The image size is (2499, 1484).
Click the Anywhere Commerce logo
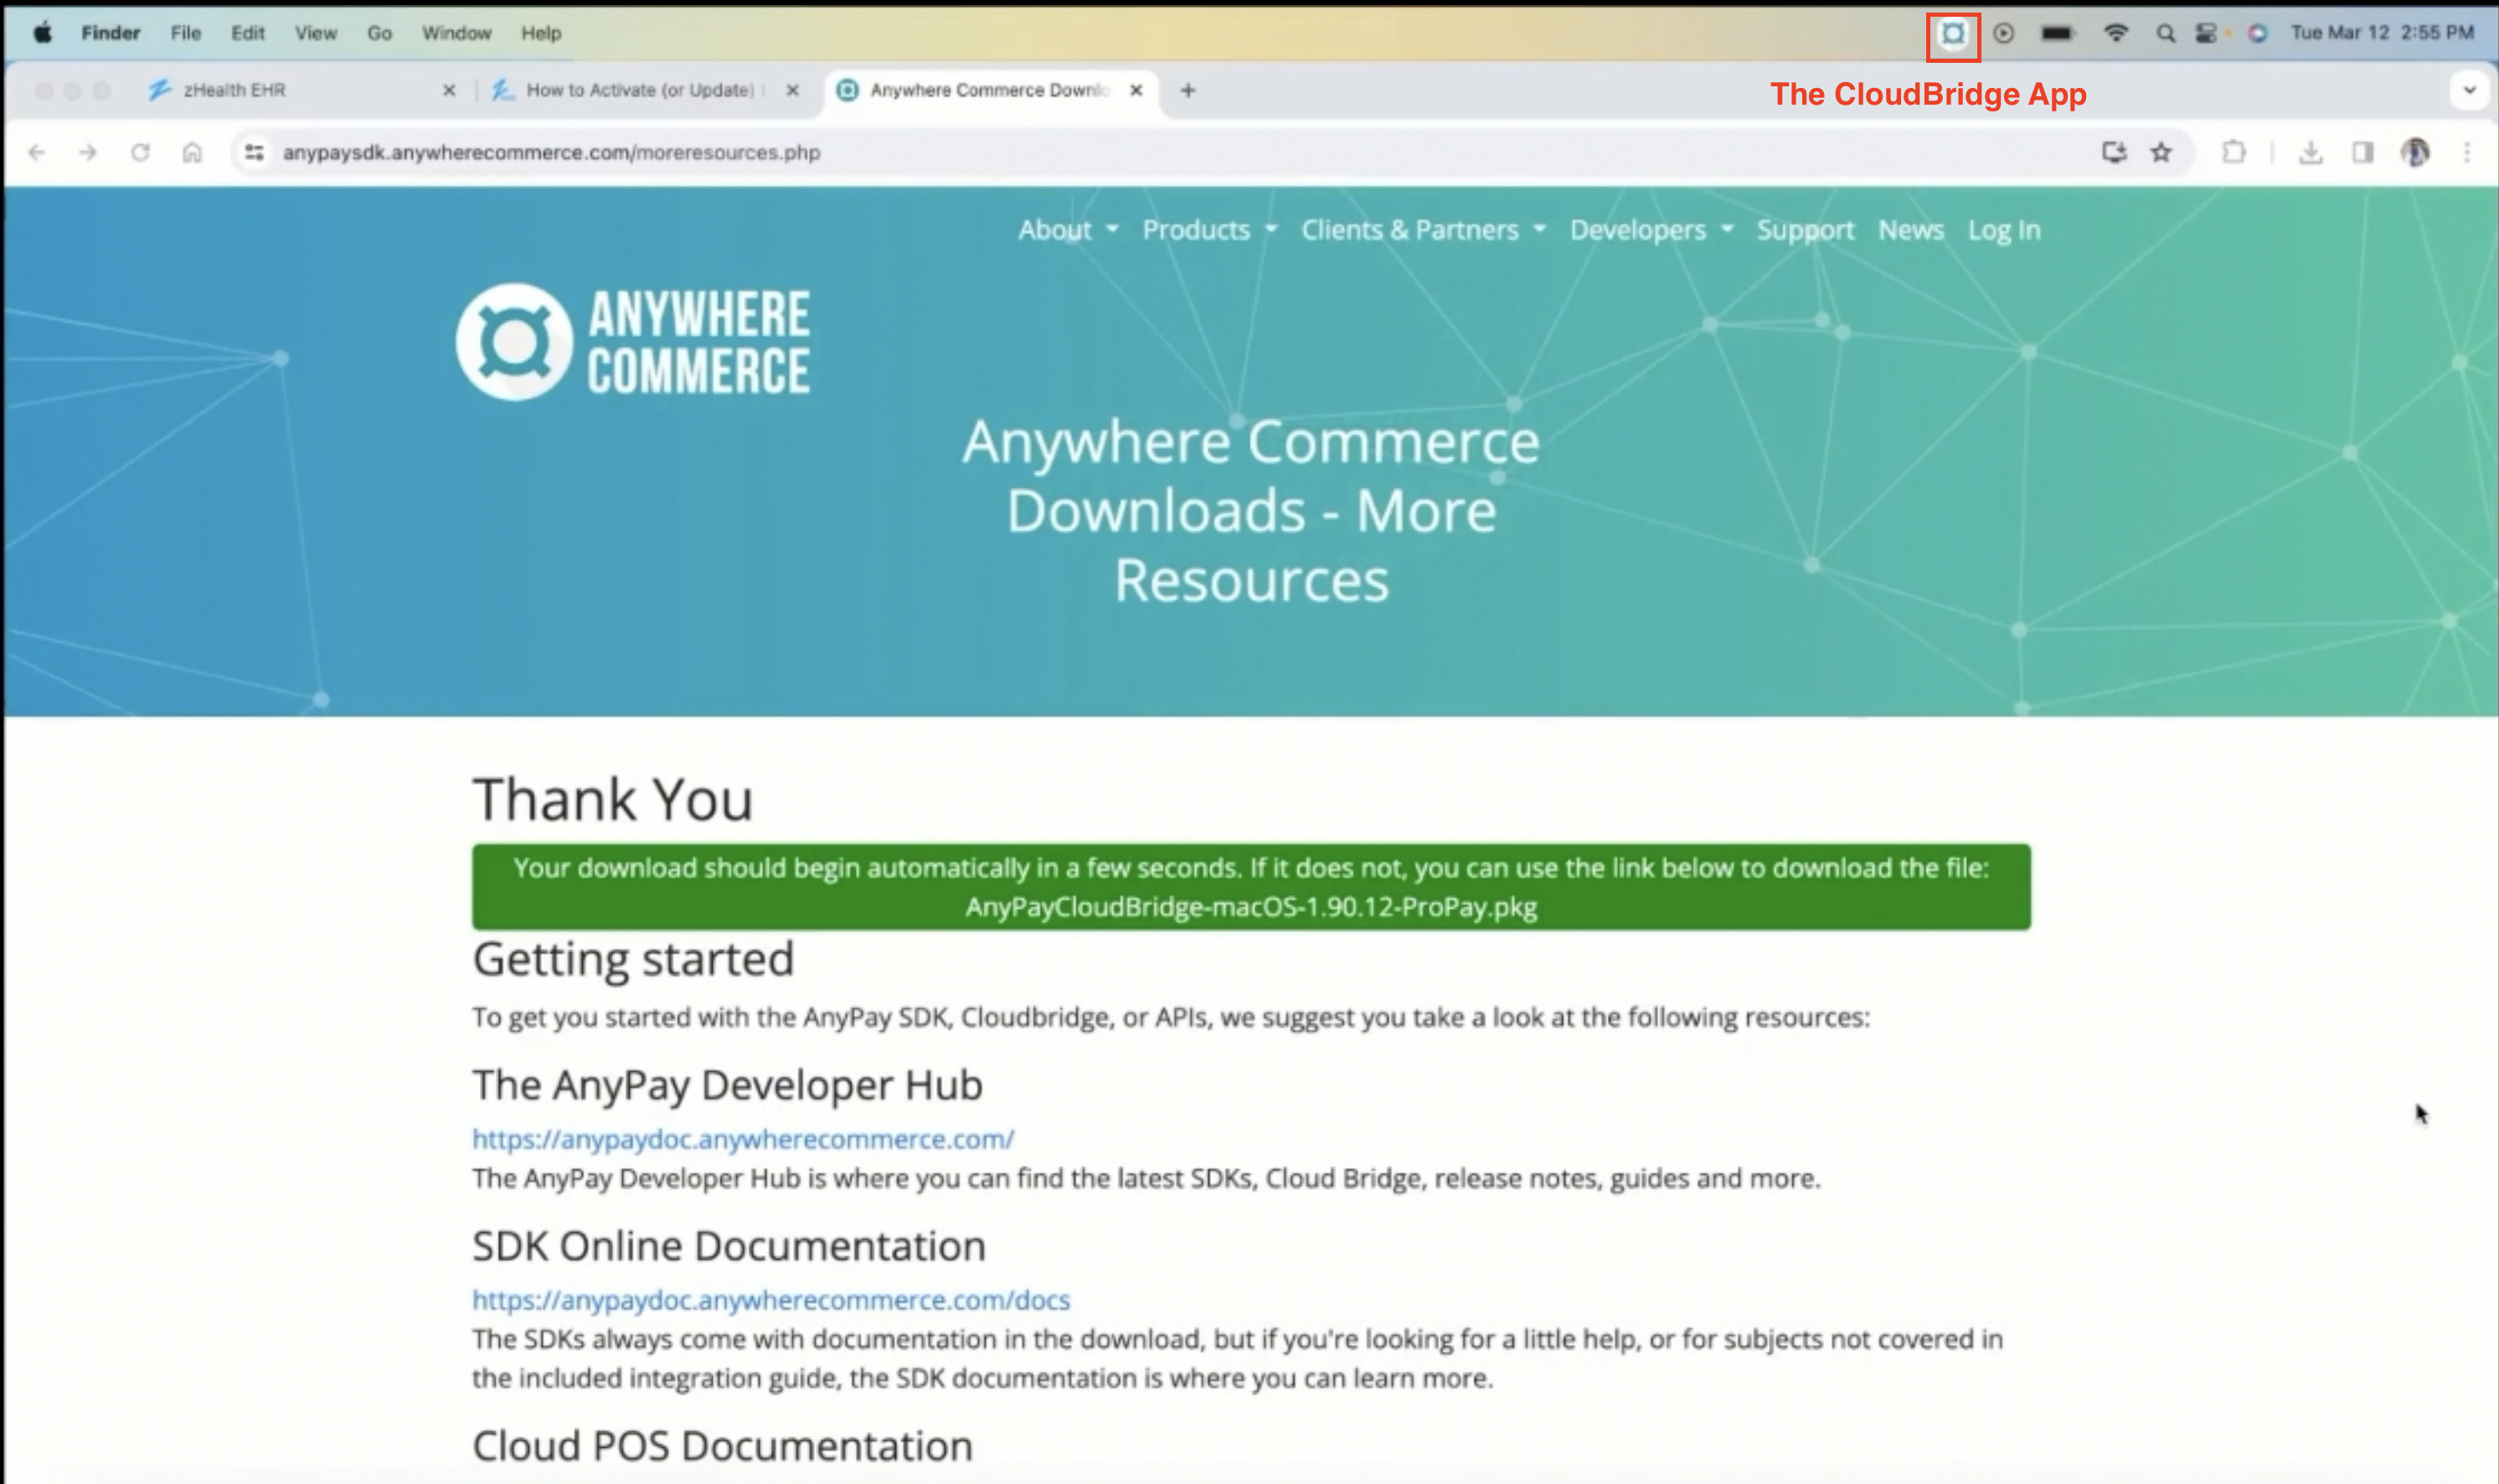coord(633,342)
